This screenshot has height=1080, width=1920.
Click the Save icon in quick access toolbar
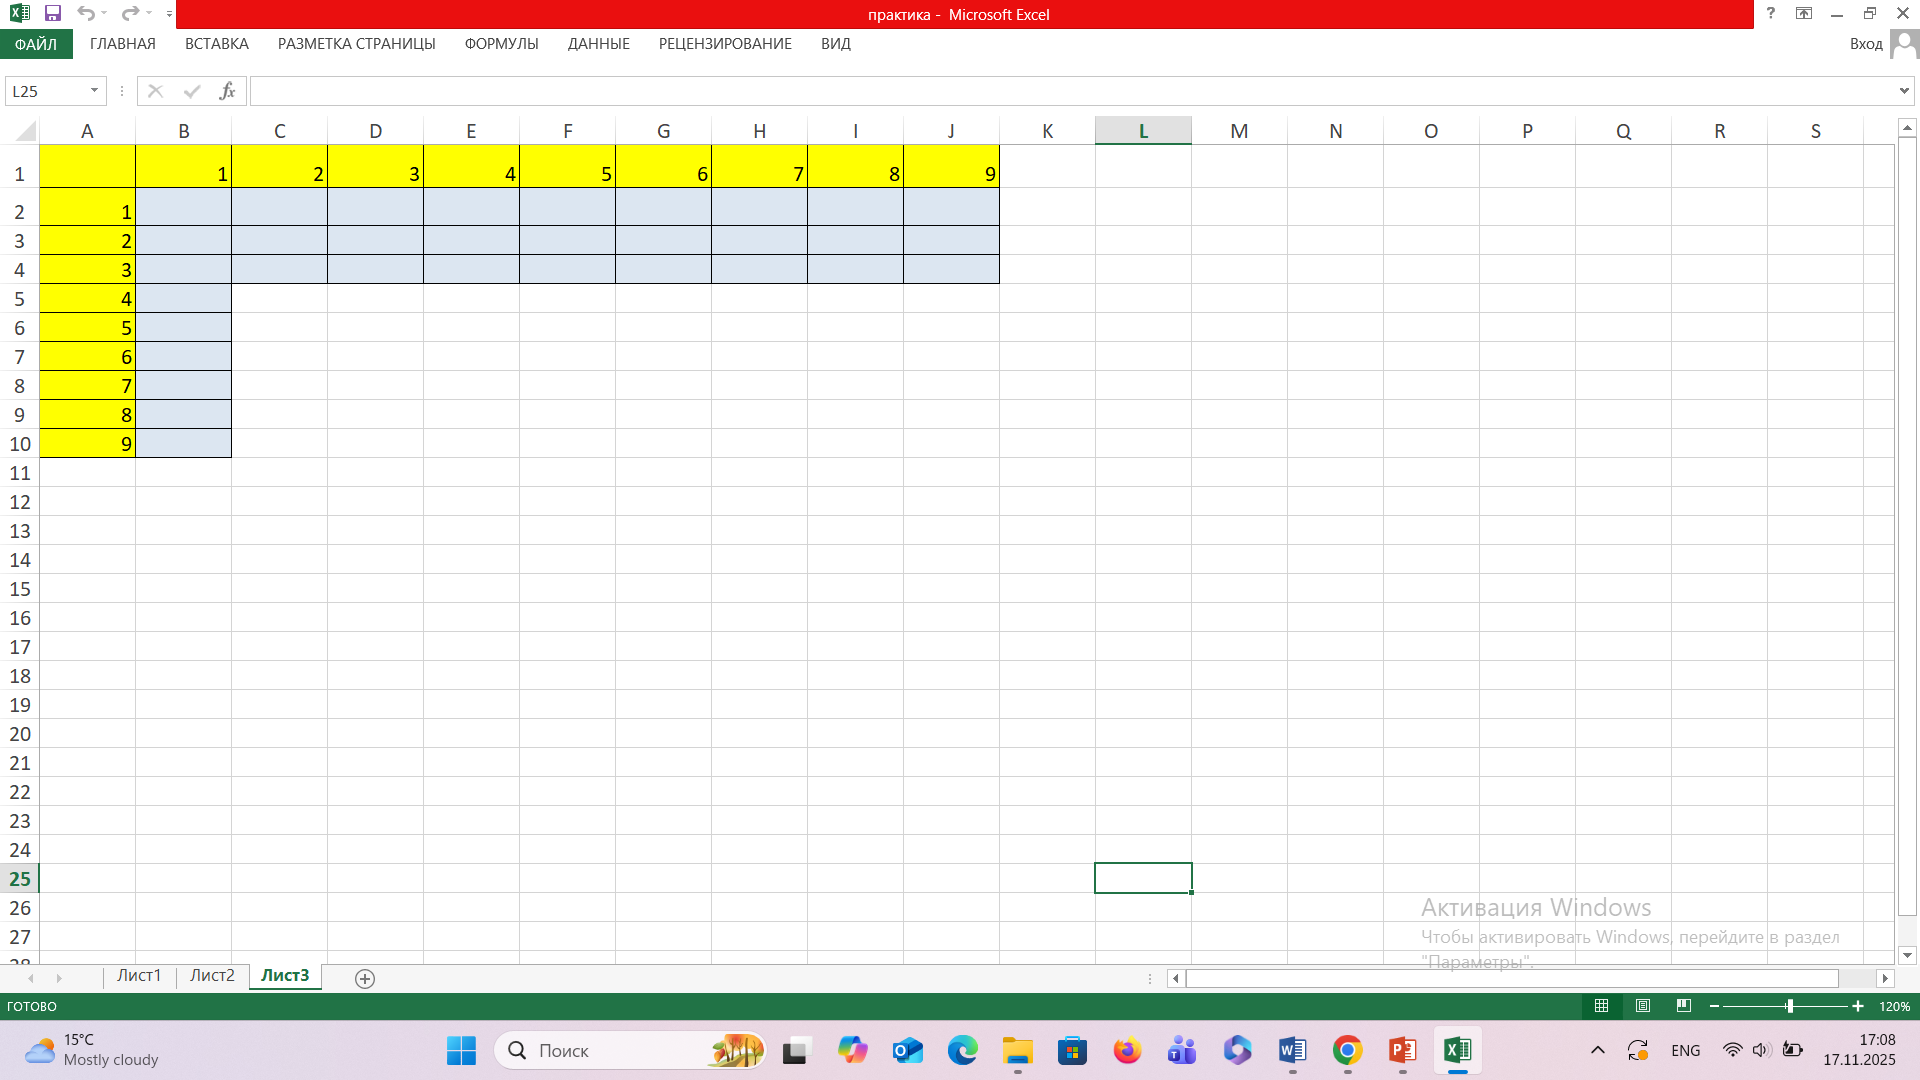point(53,13)
